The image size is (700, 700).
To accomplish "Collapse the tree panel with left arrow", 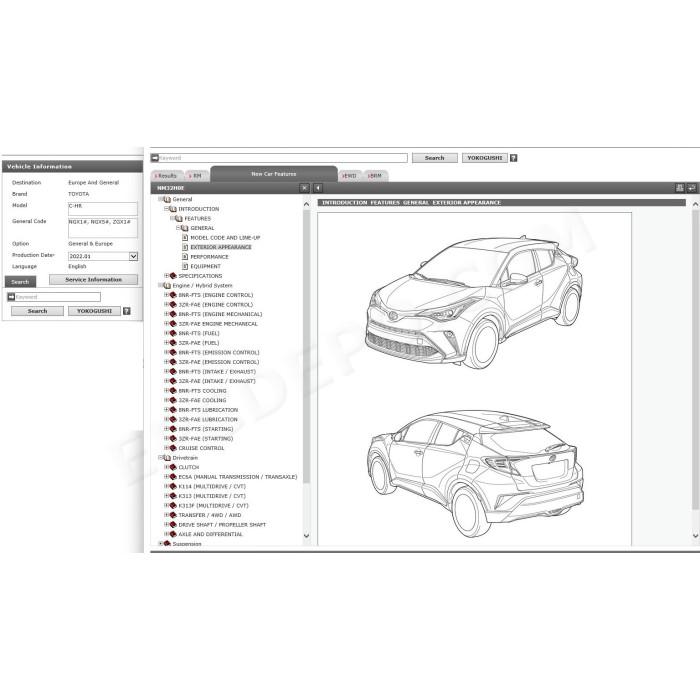I will 318,188.
